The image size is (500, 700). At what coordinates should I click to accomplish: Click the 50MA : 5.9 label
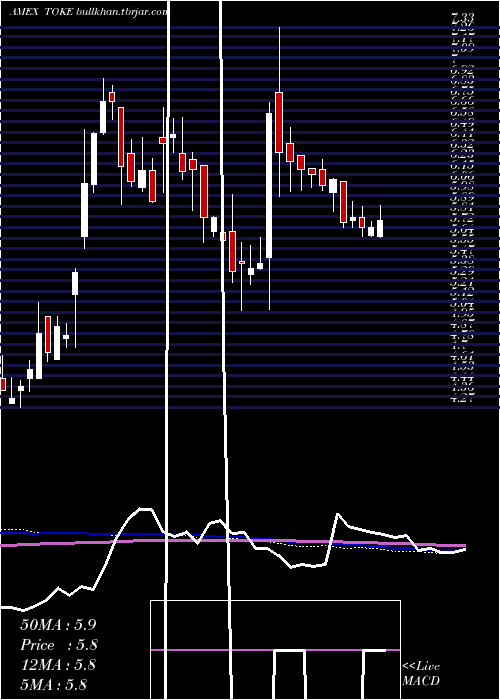tap(58, 625)
